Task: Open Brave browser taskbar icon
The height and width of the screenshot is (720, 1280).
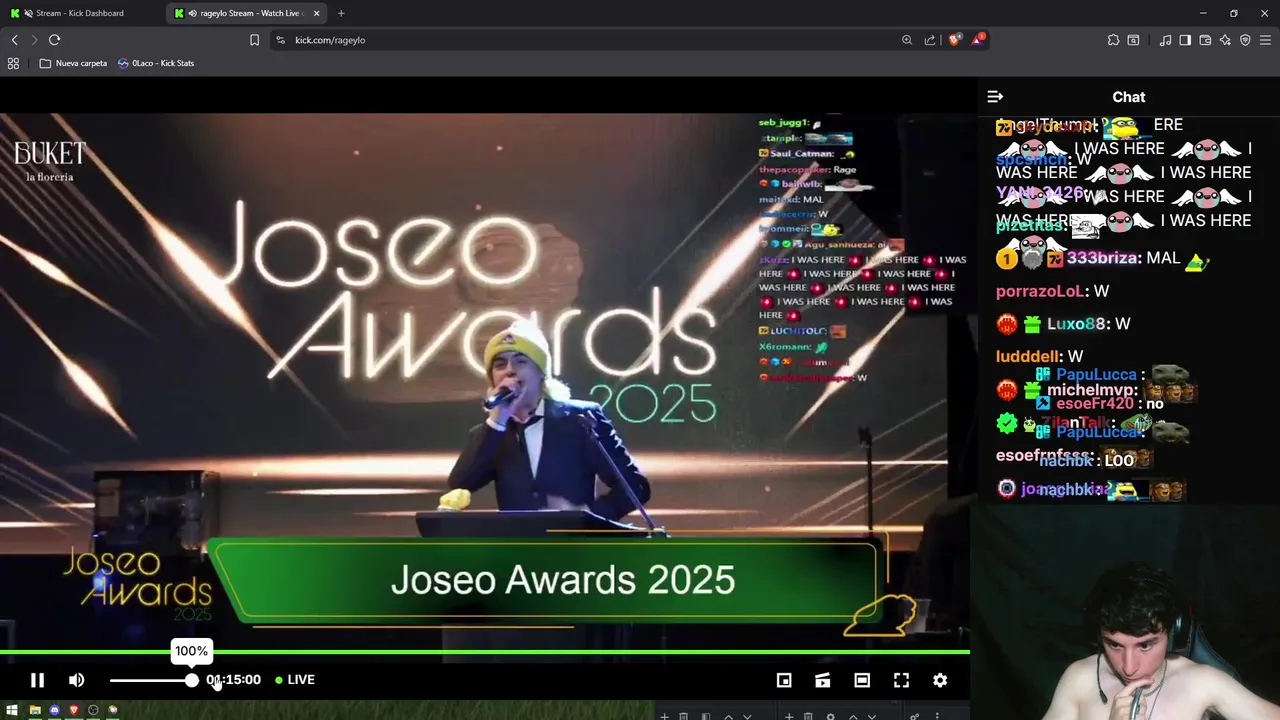Action: point(73,711)
